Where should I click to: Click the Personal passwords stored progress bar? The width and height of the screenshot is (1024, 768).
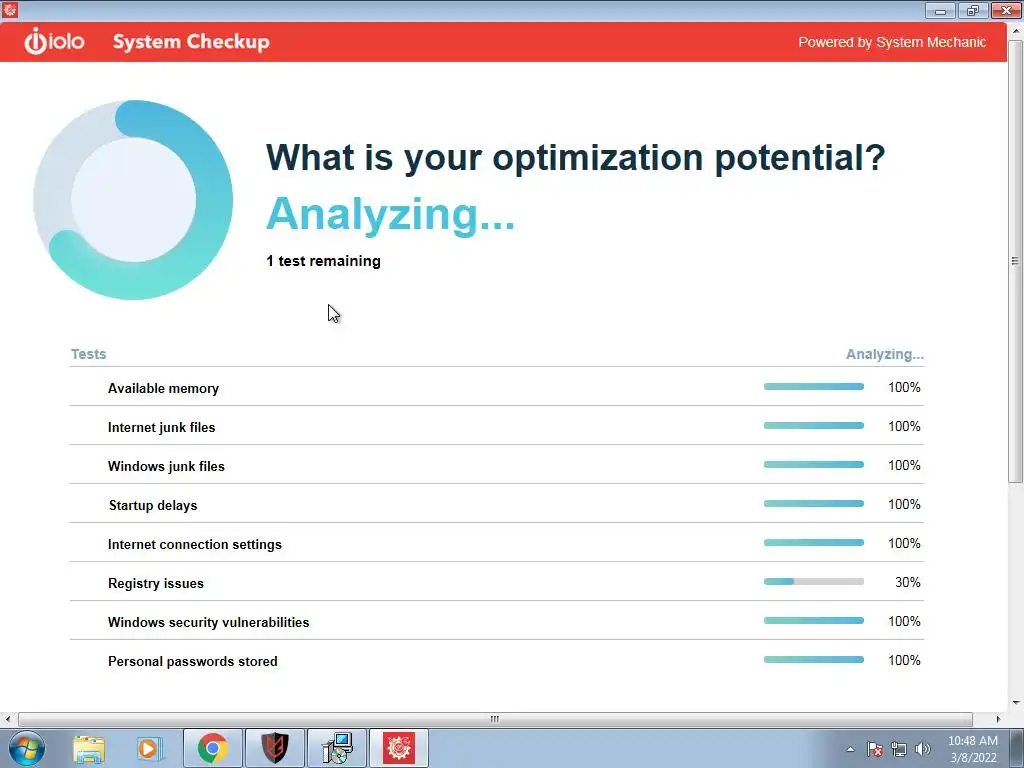pyautogui.click(x=814, y=660)
